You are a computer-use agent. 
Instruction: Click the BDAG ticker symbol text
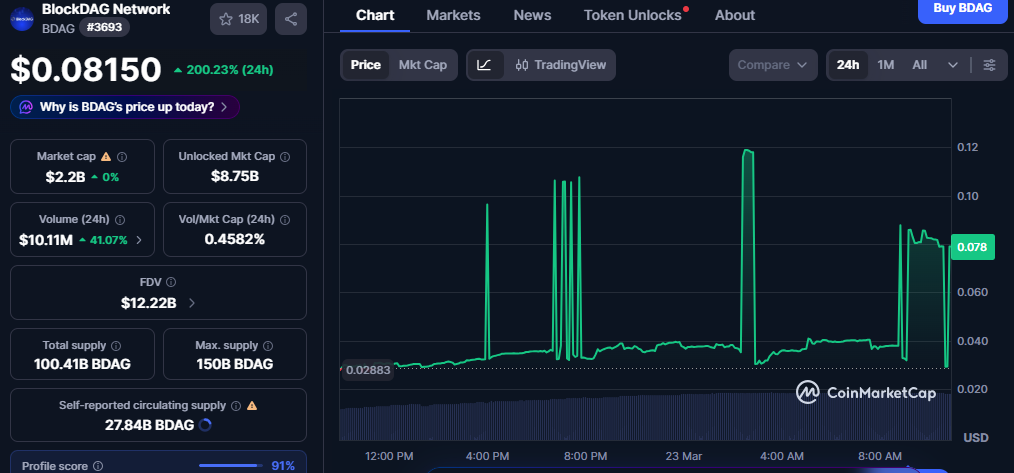click(x=58, y=28)
